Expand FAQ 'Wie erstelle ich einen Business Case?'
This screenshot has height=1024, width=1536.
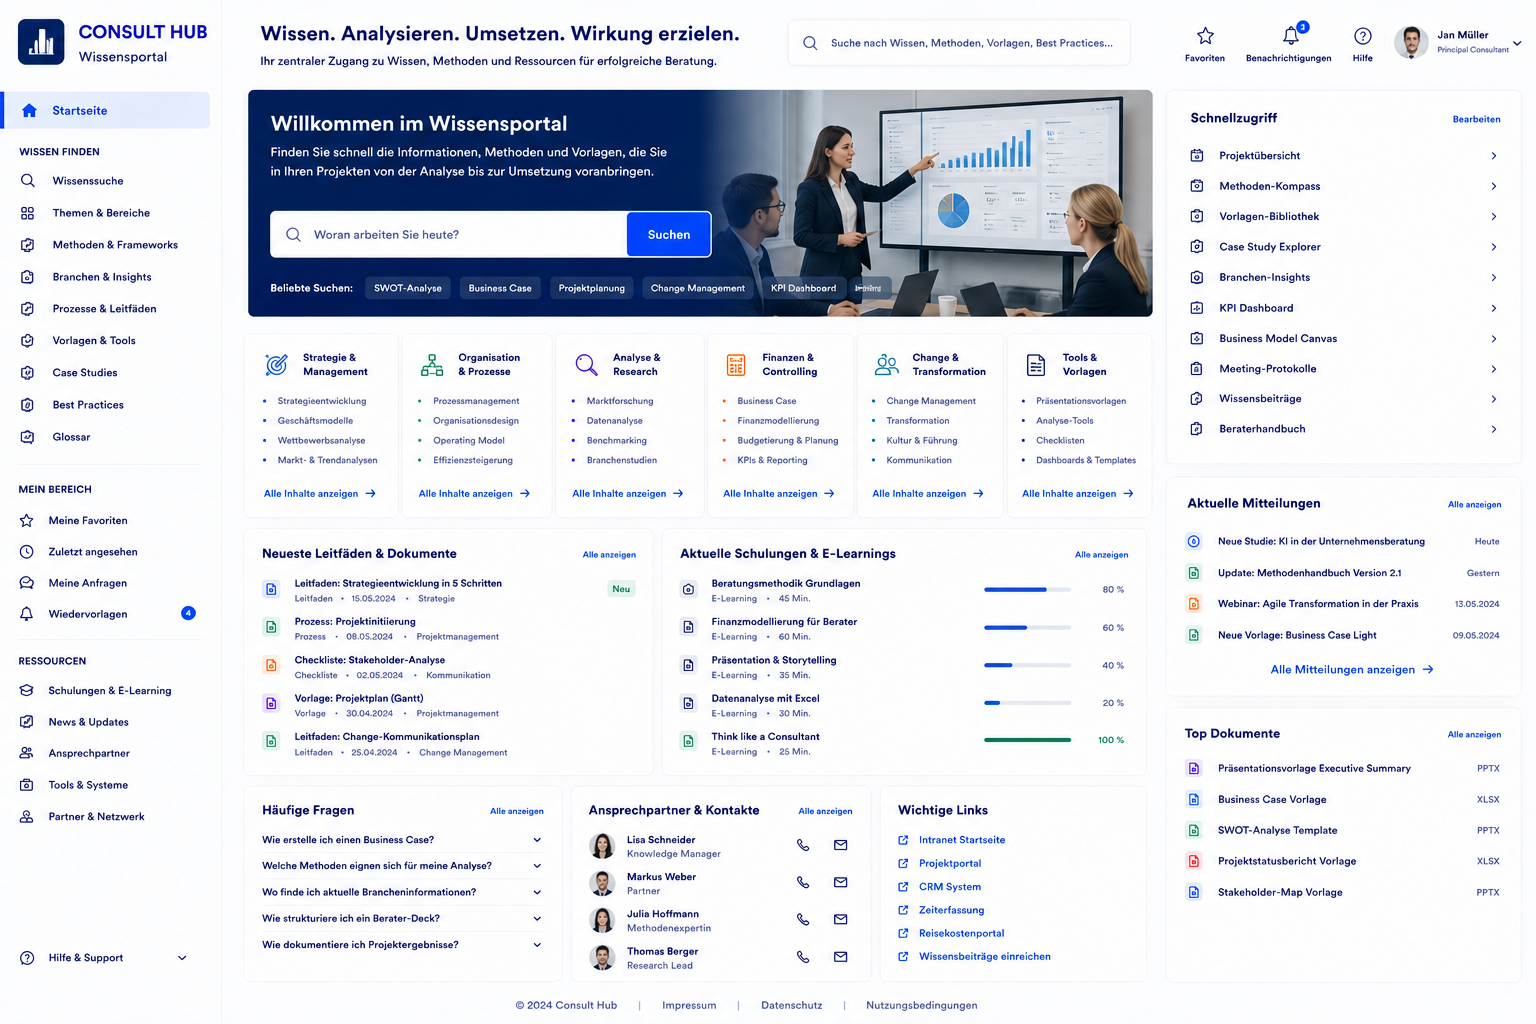[x=537, y=840]
